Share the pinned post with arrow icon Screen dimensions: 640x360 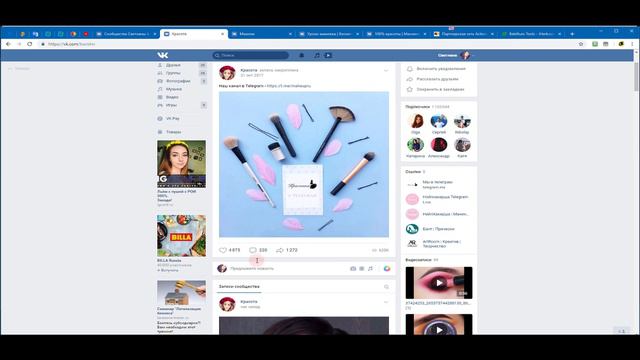(x=280, y=250)
